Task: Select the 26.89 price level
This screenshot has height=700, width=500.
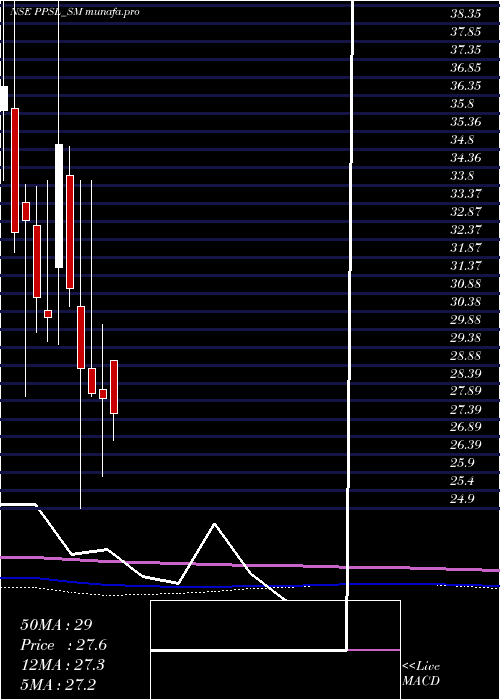Action: 466,428
